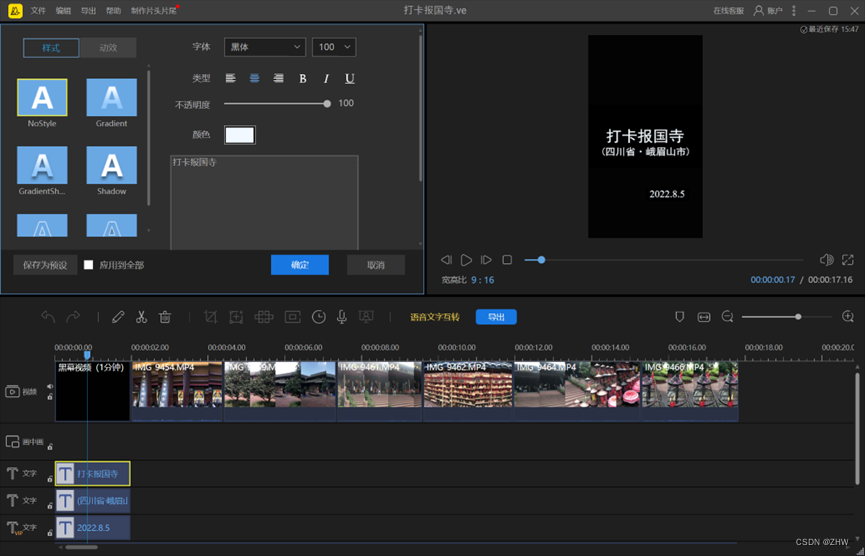This screenshot has height=556, width=865.
Task: Toggle lock on the 画中画 track
Action: 50,446
